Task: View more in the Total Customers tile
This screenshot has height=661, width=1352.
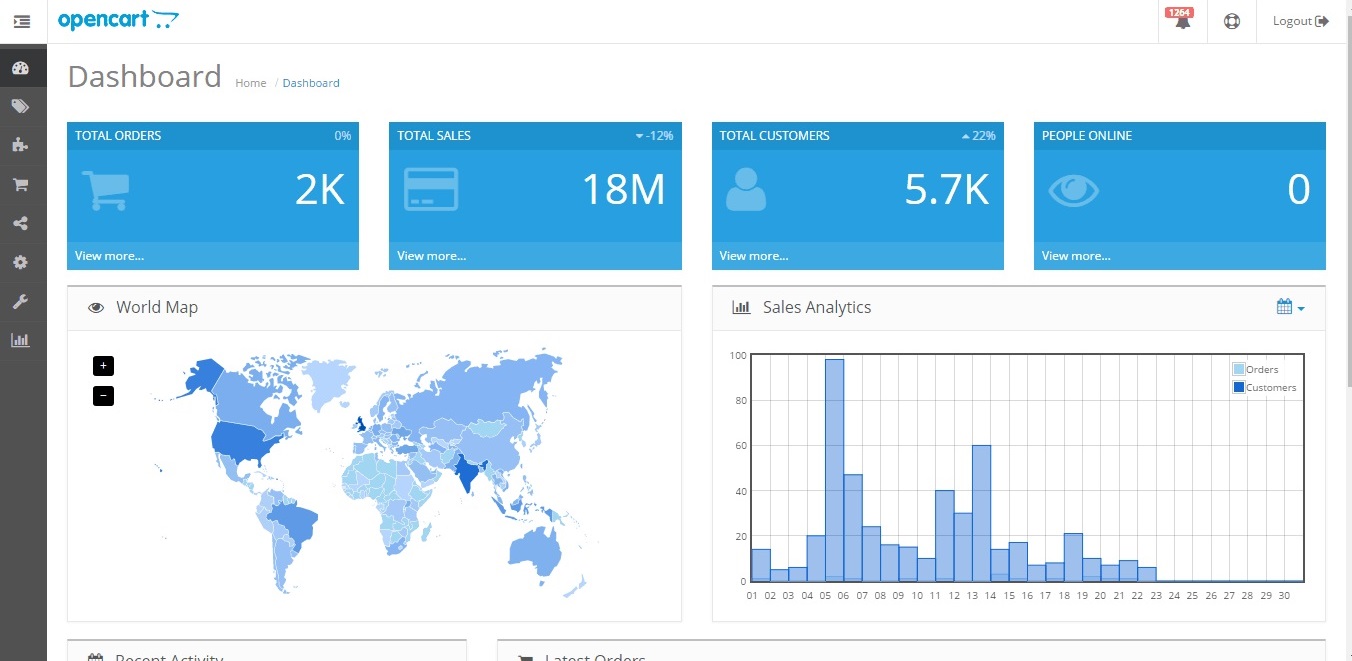Action: [x=754, y=256]
